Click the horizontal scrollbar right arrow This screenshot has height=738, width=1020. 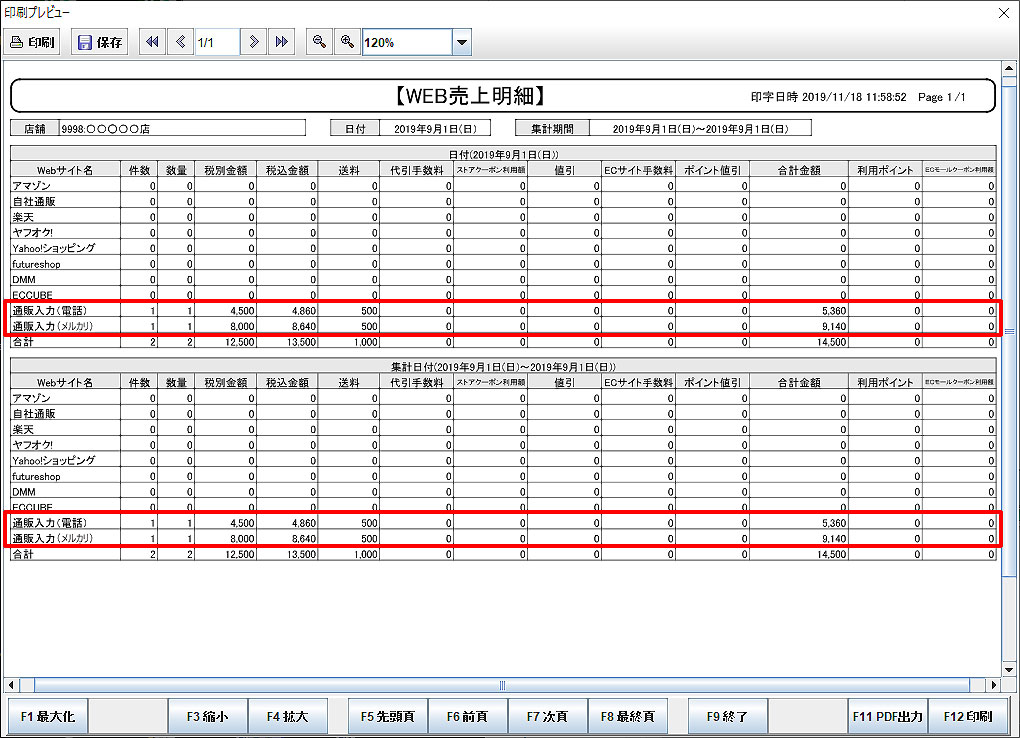pos(993,685)
